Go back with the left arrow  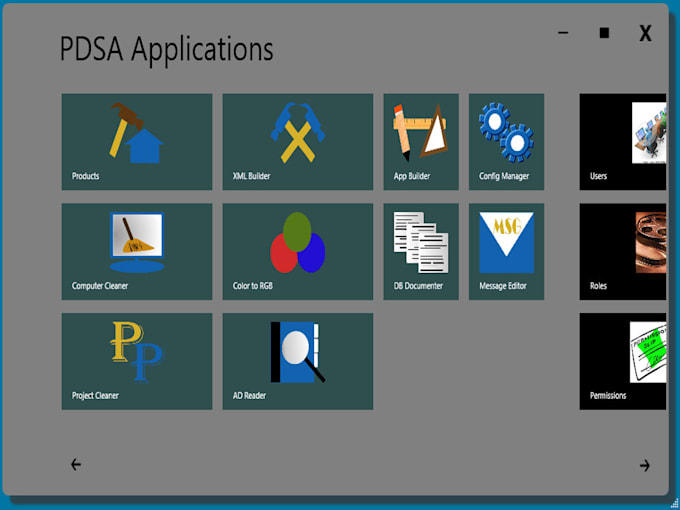(76, 464)
